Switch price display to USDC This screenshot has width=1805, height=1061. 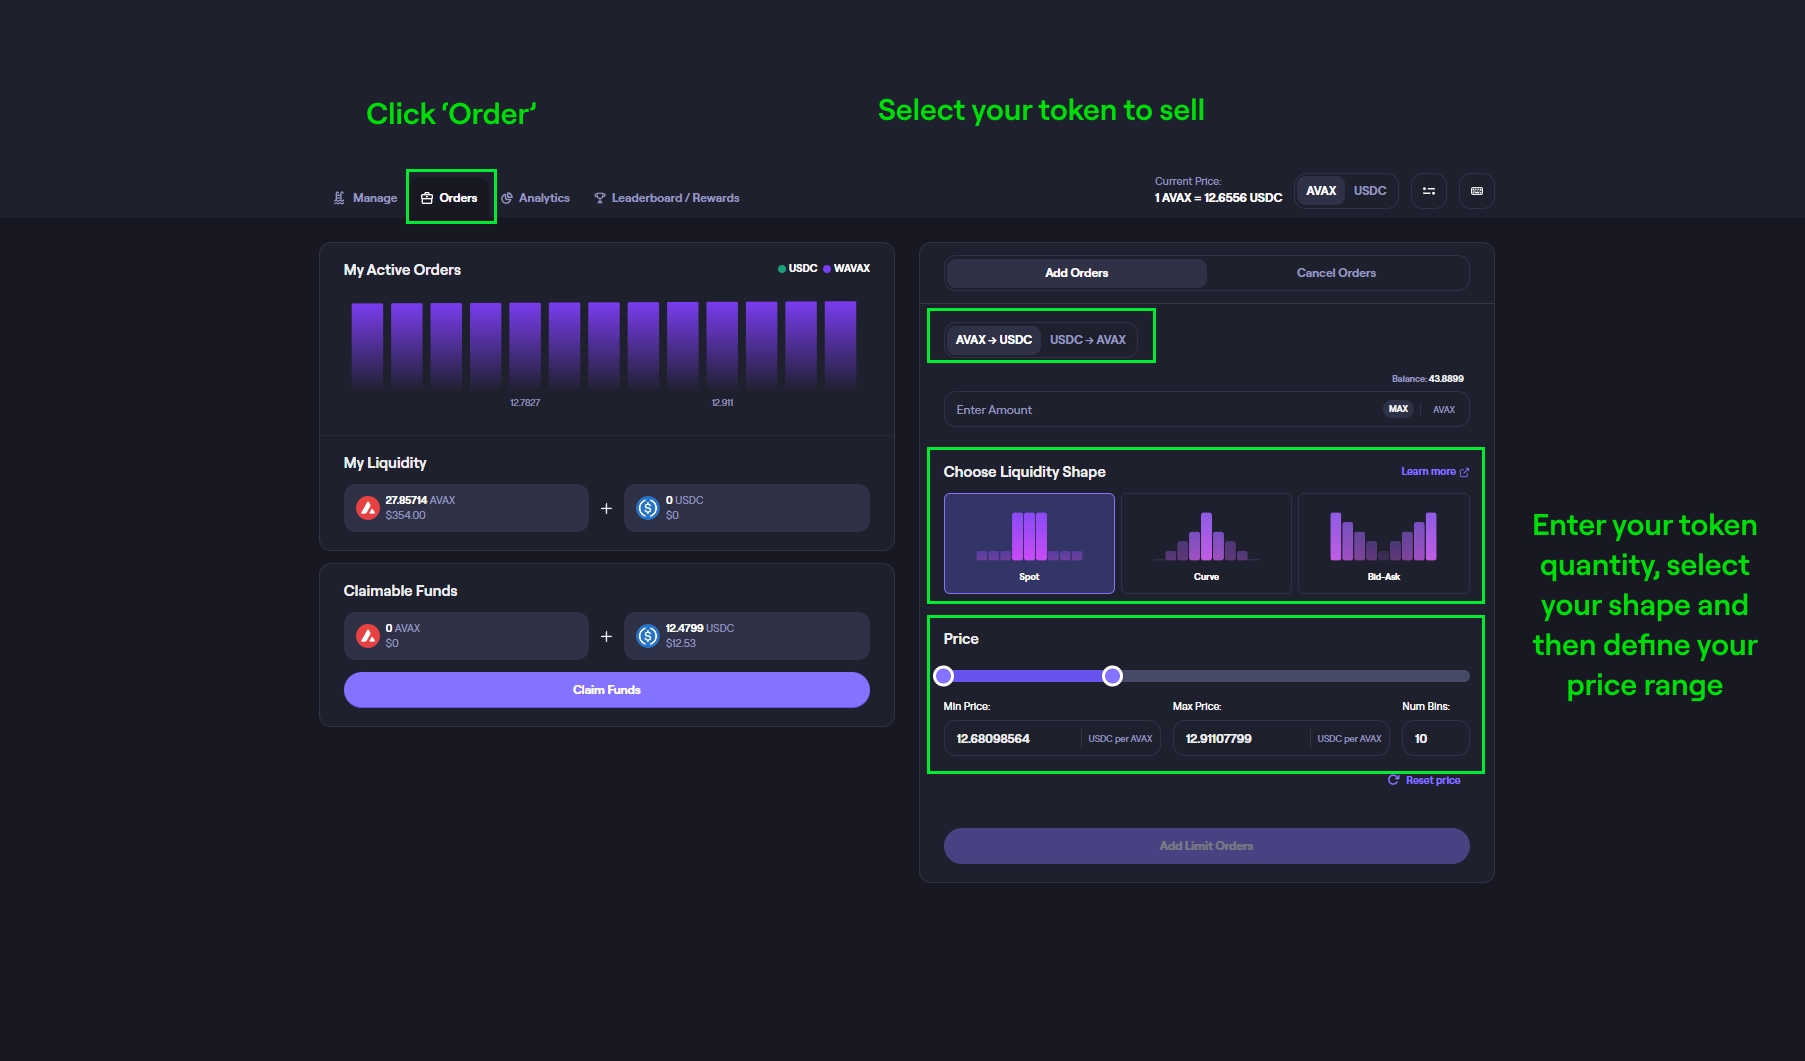click(1369, 191)
